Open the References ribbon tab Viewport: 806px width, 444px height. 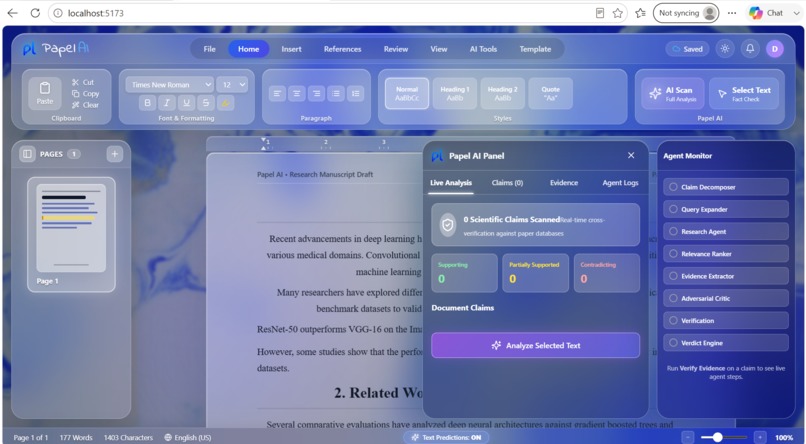coord(342,49)
